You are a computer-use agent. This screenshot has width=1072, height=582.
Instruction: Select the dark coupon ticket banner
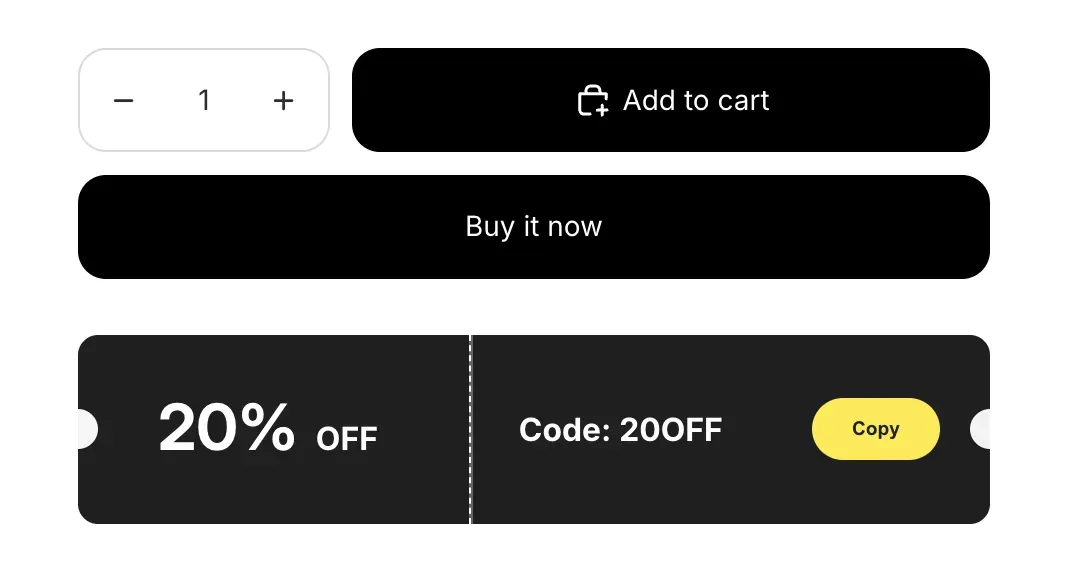(533, 428)
